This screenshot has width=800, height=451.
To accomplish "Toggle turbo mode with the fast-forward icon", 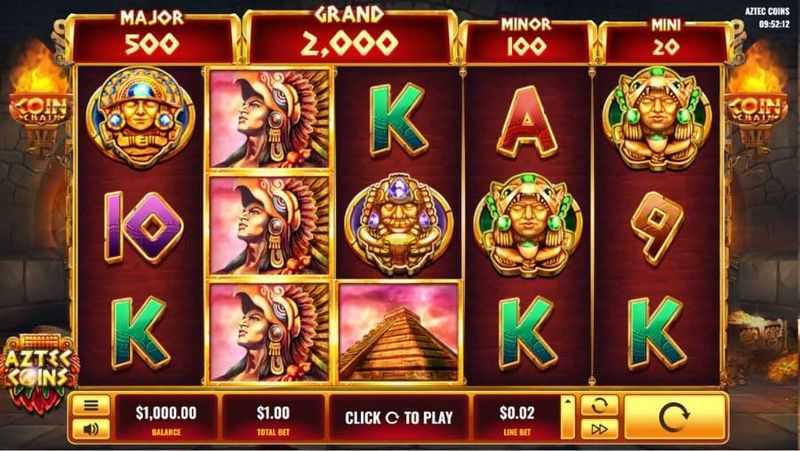I will [x=599, y=430].
